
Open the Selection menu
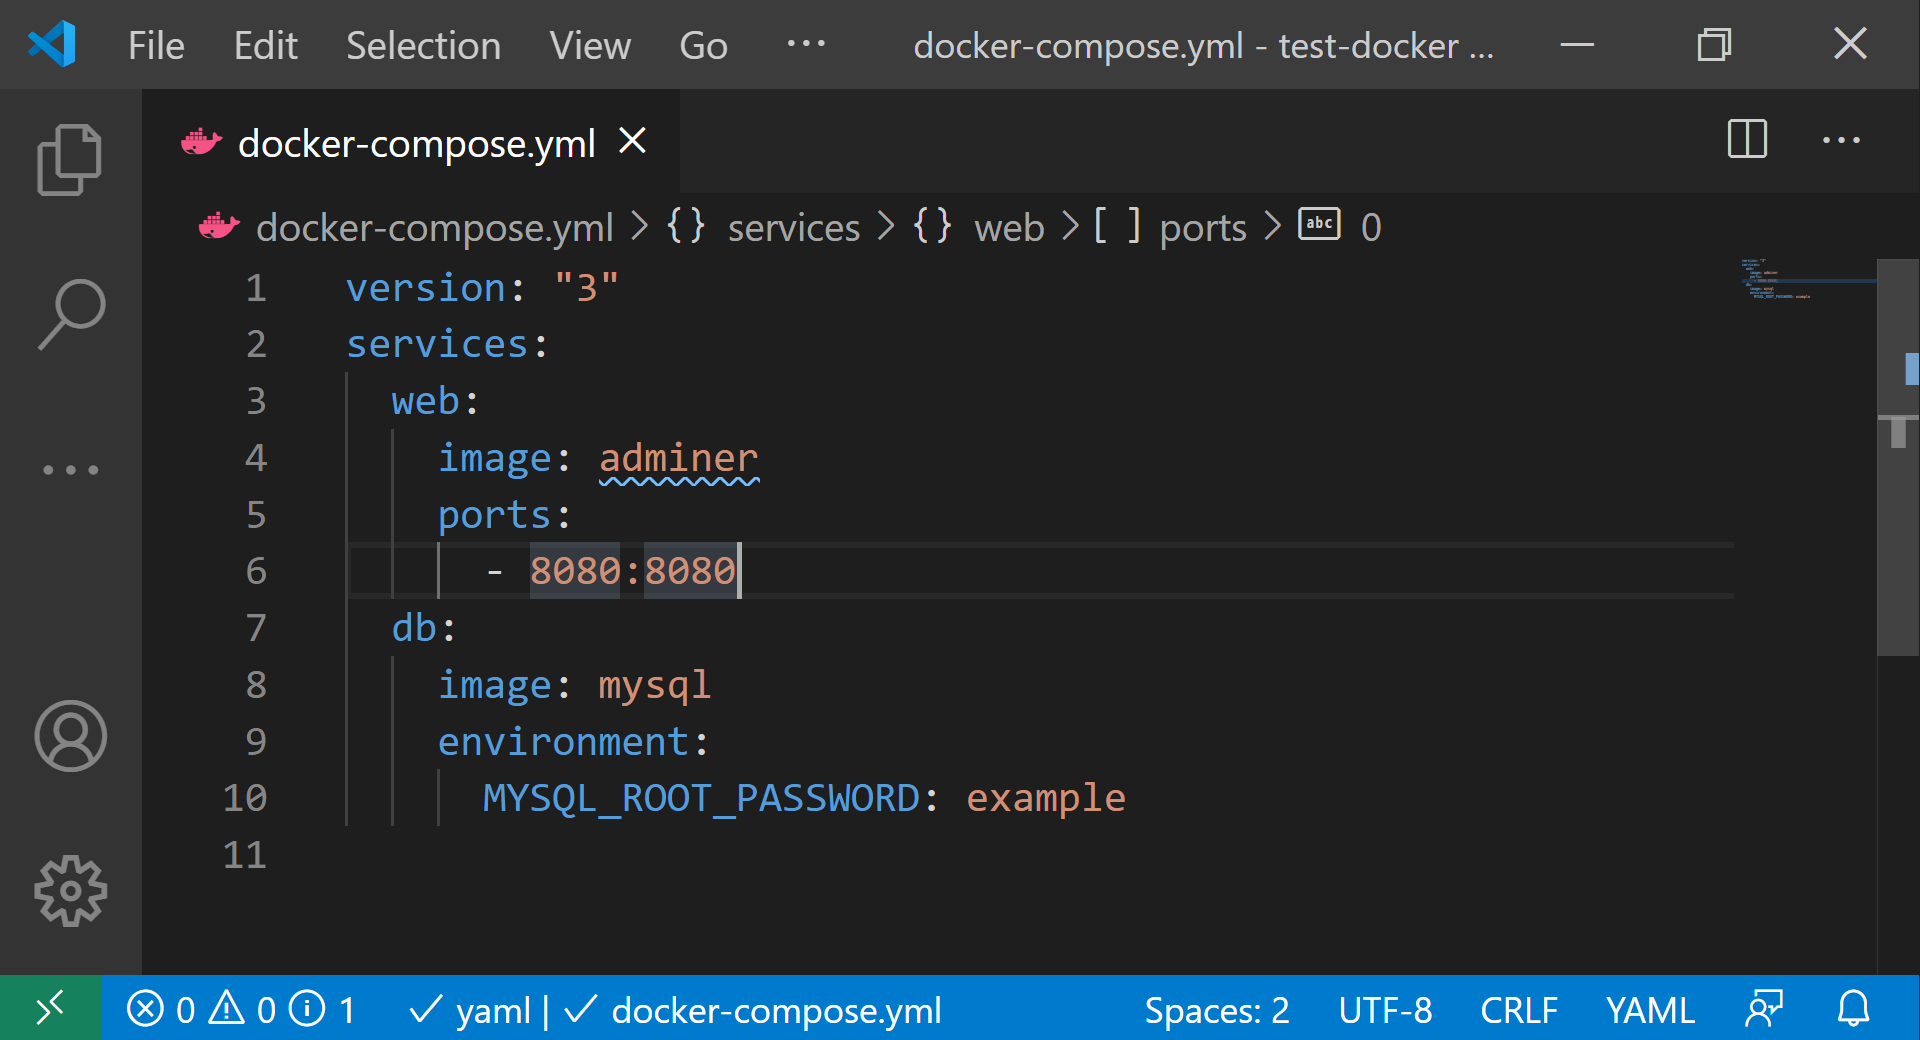(423, 46)
